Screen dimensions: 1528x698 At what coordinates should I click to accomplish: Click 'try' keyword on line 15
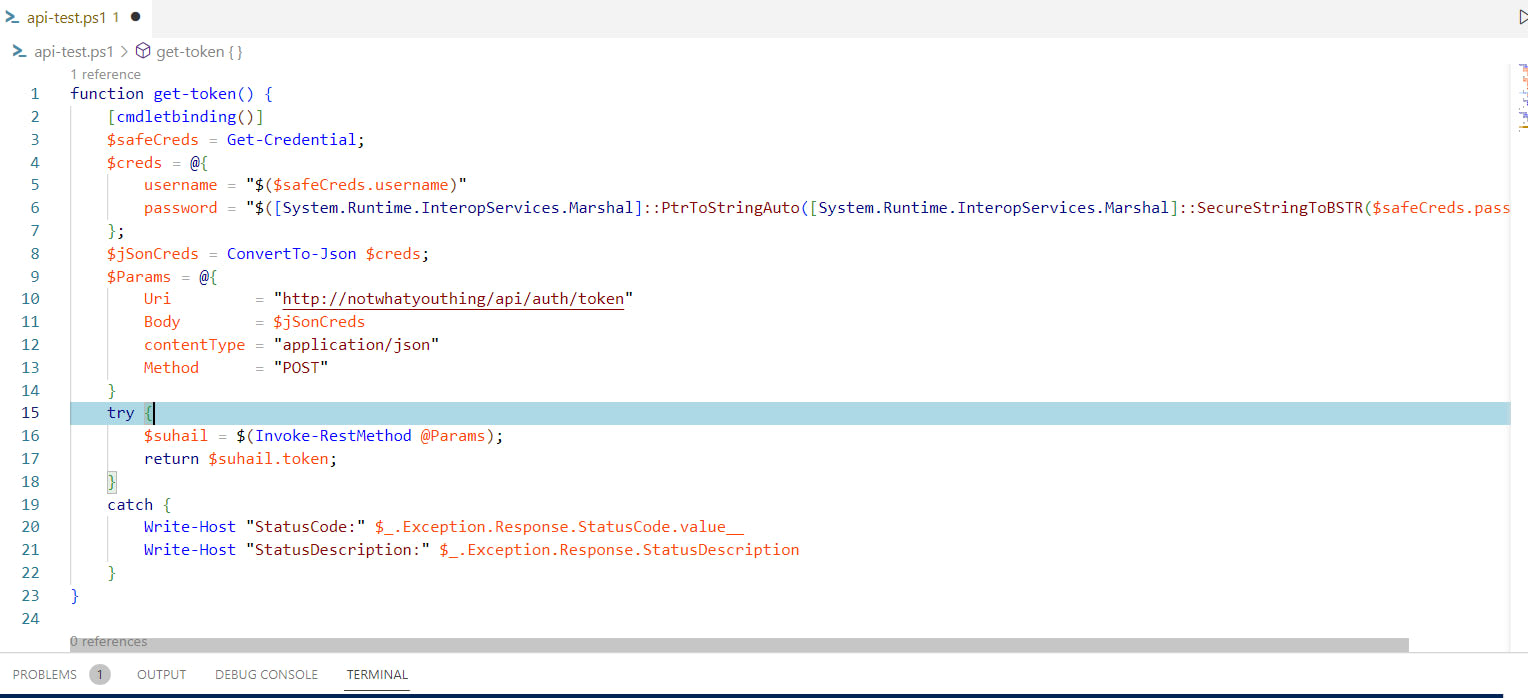point(120,413)
